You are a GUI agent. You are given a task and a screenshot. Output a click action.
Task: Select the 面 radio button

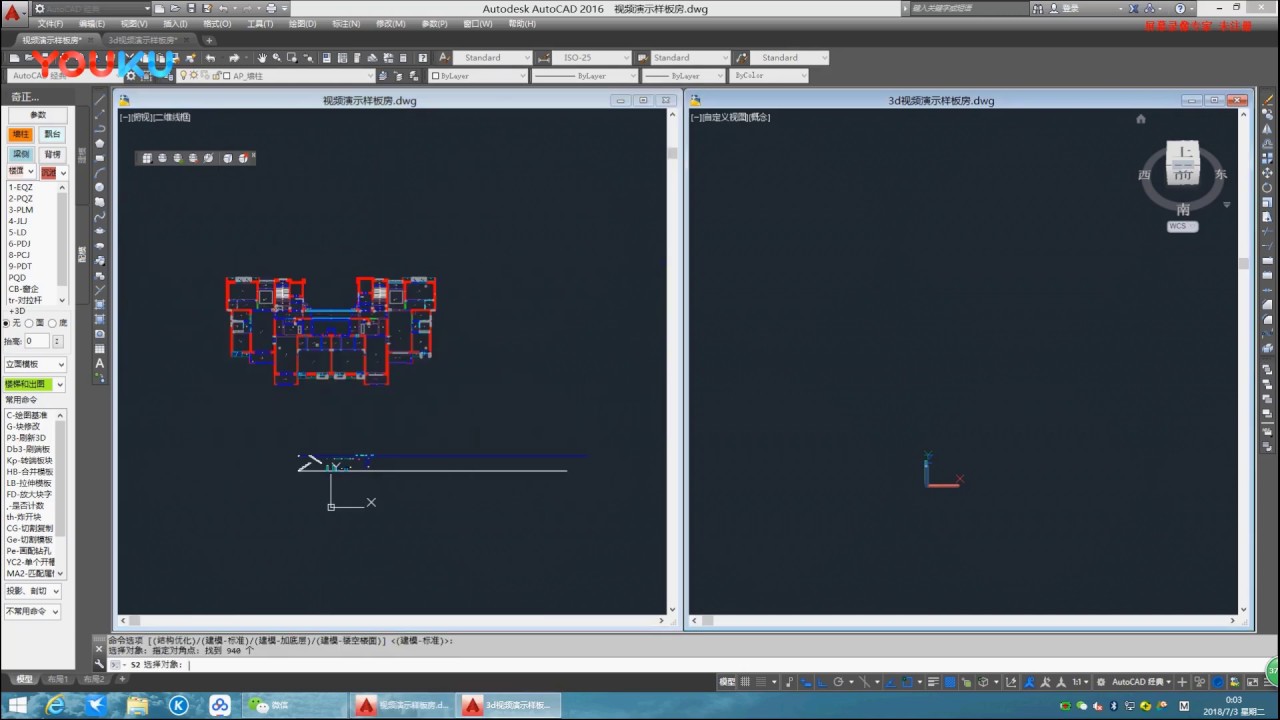(x=29, y=323)
